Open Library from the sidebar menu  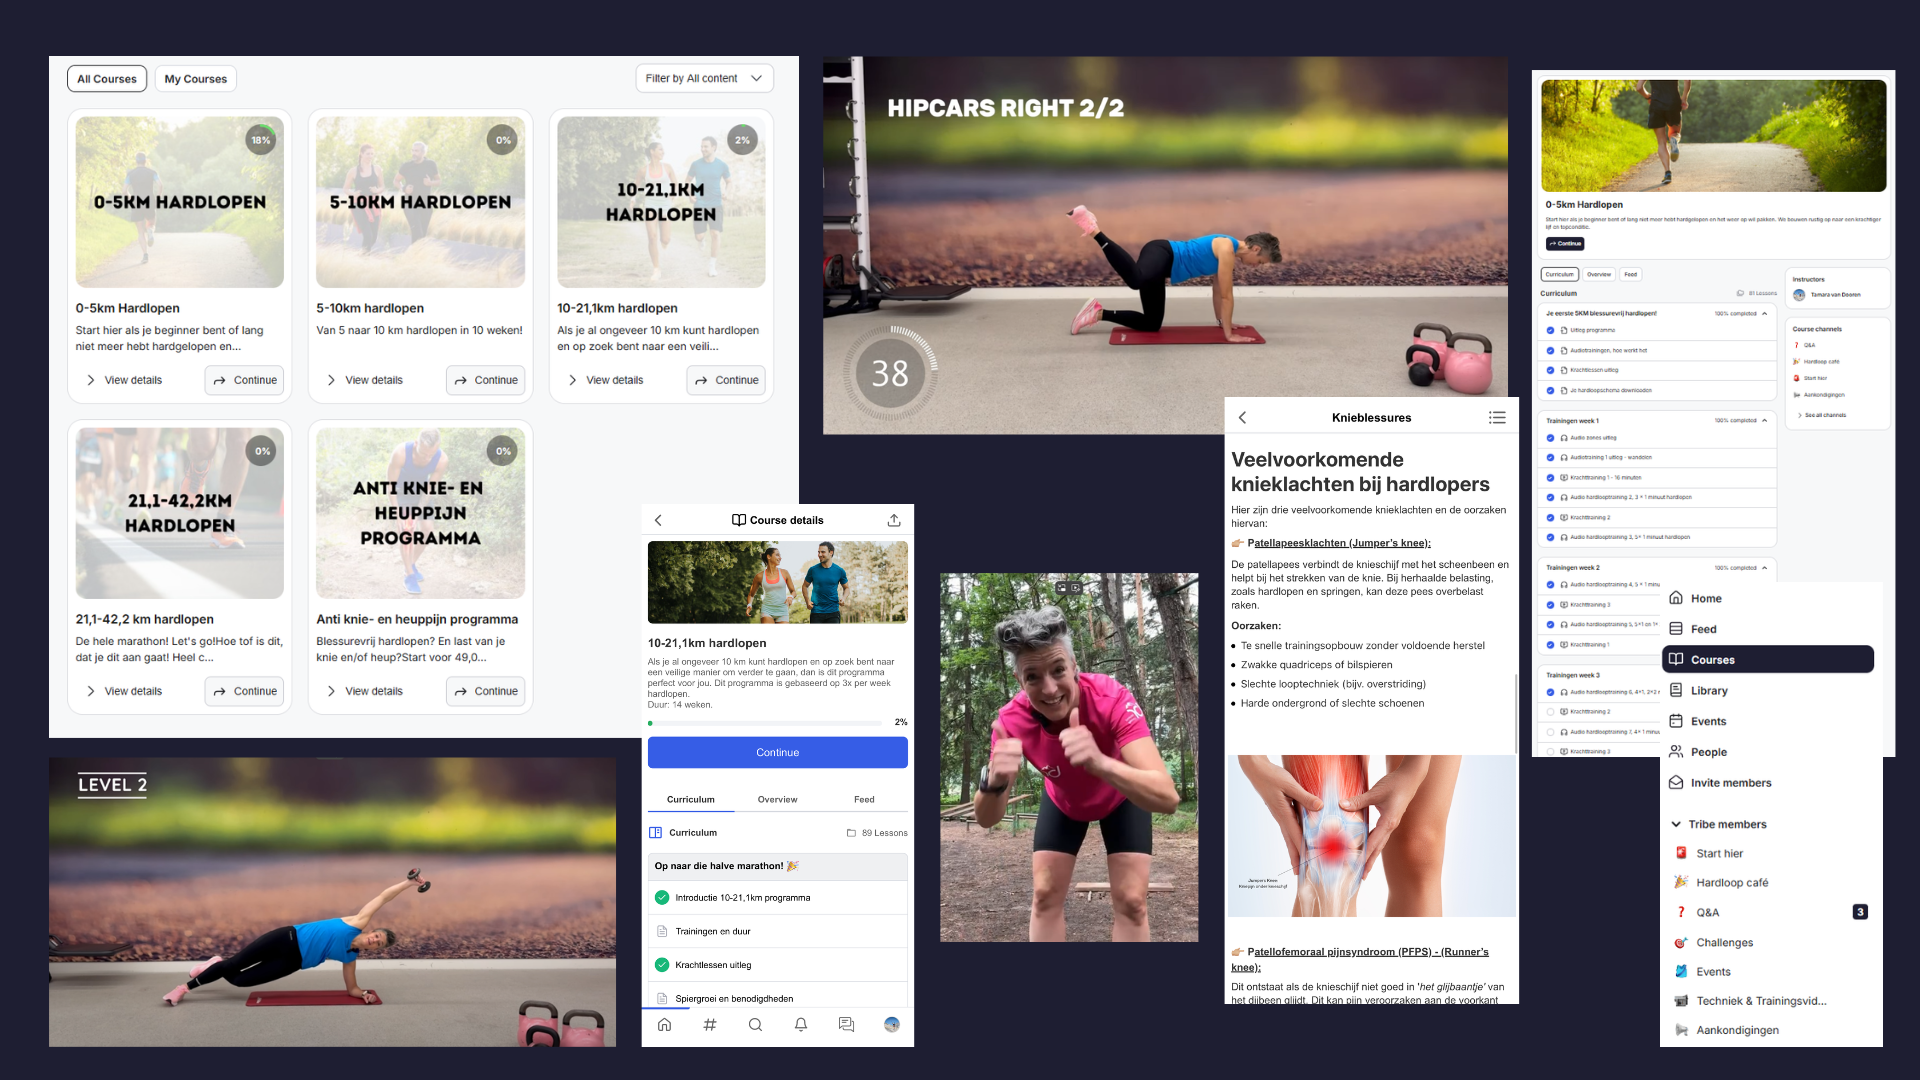(x=1708, y=690)
